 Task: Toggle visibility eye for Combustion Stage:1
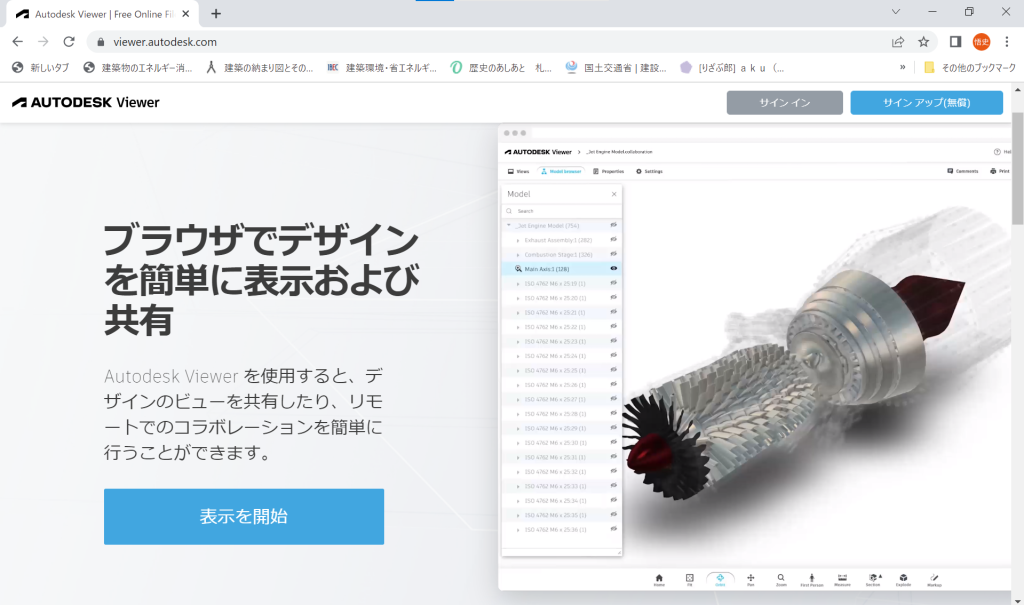(614, 254)
